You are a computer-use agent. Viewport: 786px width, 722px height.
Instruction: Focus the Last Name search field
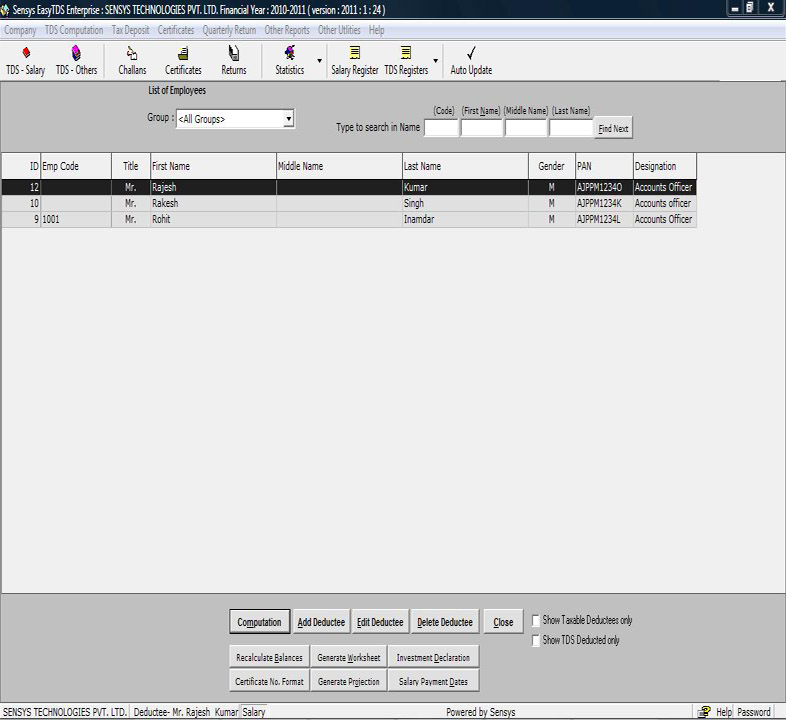[571, 128]
